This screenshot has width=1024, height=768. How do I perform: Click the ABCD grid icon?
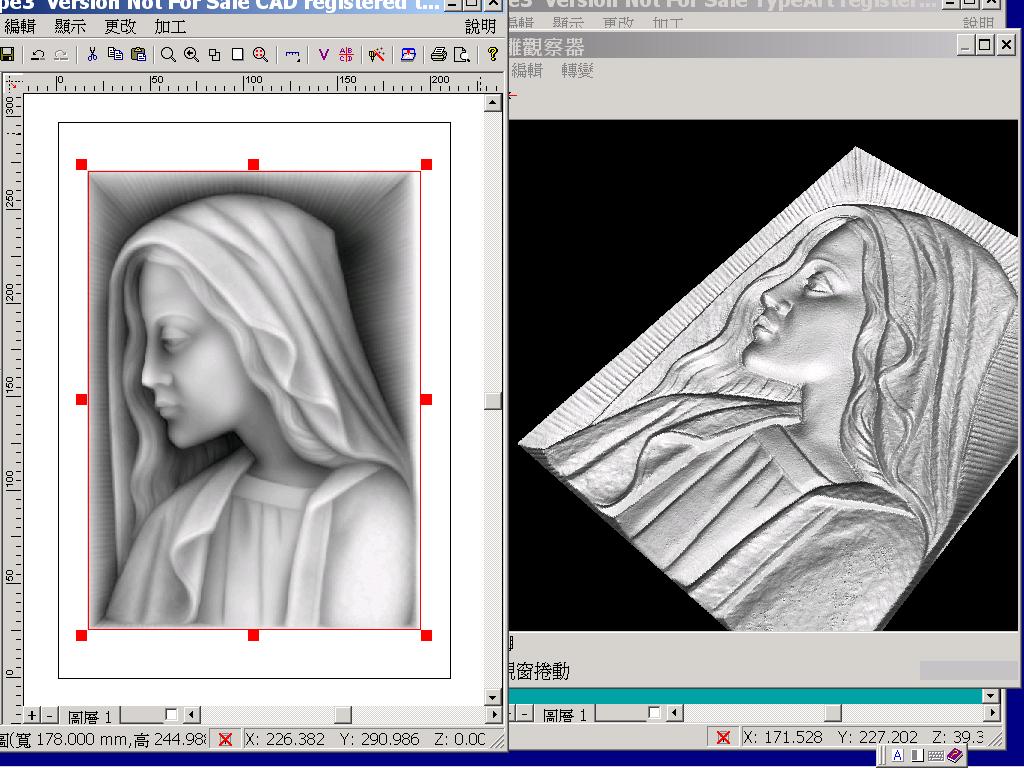point(346,54)
